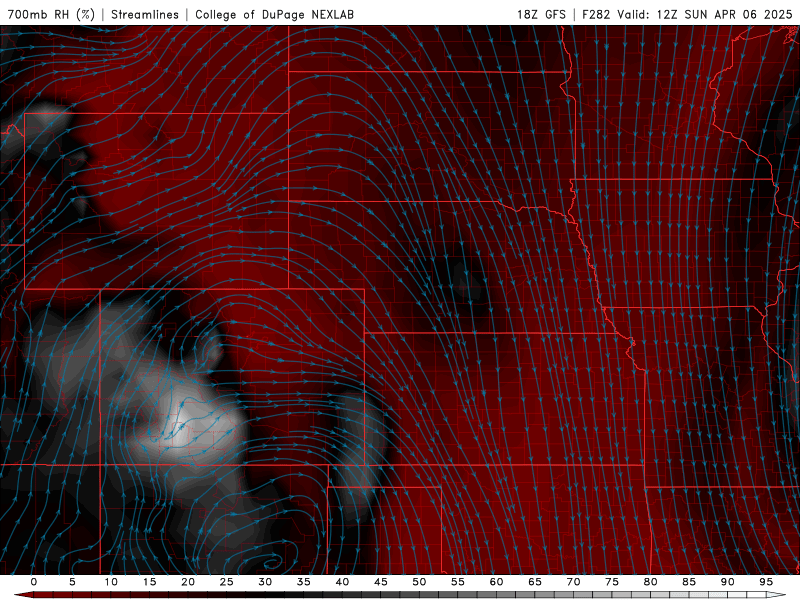Click the '80' tick label on color scale
The height and width of the screenshot is (600, 800).
pos(650,582)
